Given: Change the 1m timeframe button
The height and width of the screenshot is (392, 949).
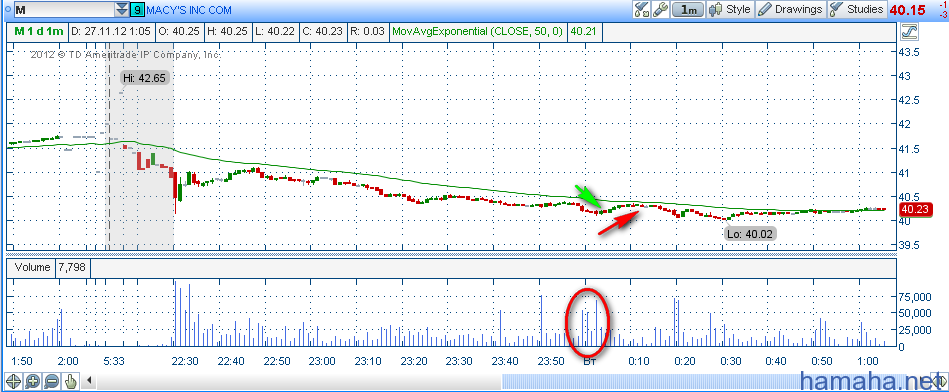Looking at the screenshot, I should click(688, 9).
